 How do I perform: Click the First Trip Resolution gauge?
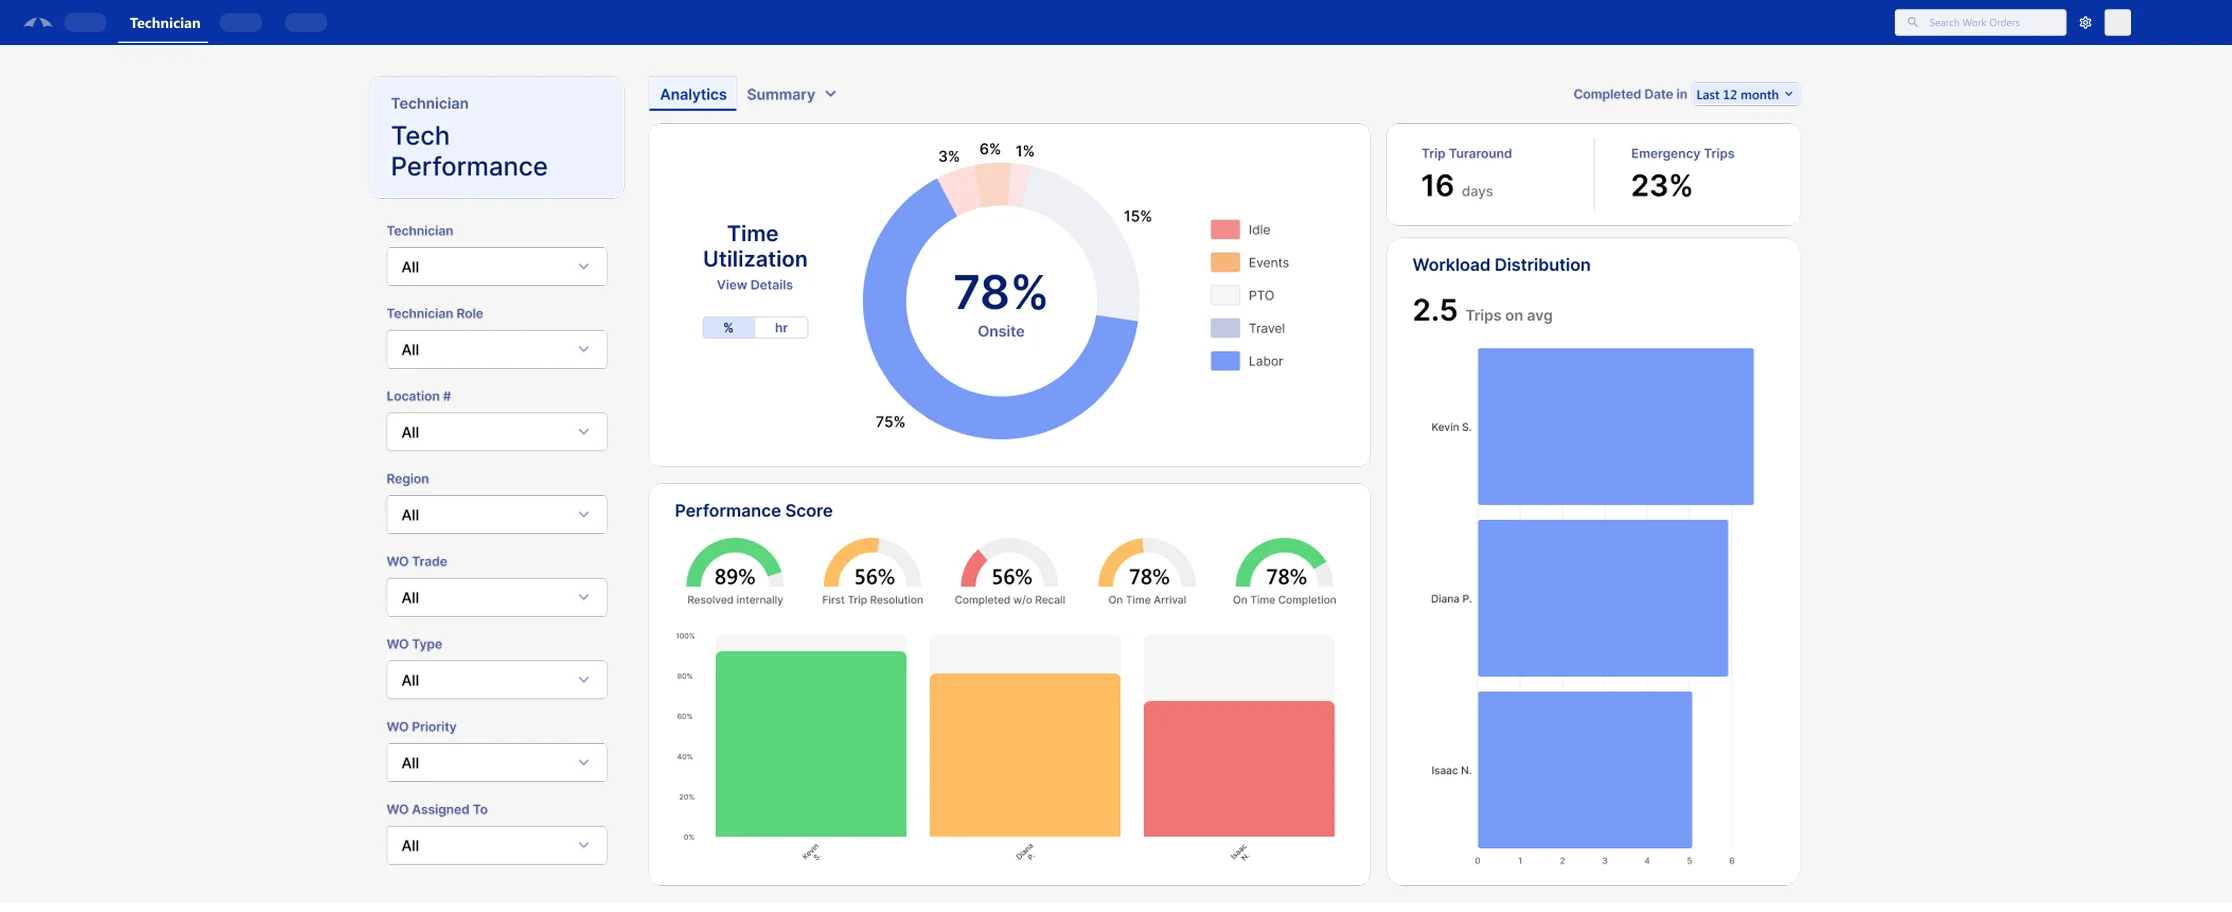[x=872, y=564]
